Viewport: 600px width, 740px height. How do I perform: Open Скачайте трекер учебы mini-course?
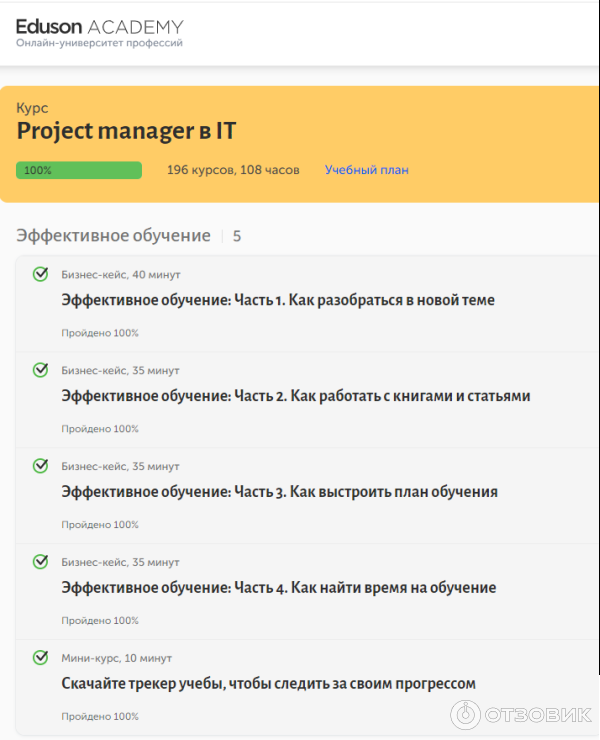[268, 684]
